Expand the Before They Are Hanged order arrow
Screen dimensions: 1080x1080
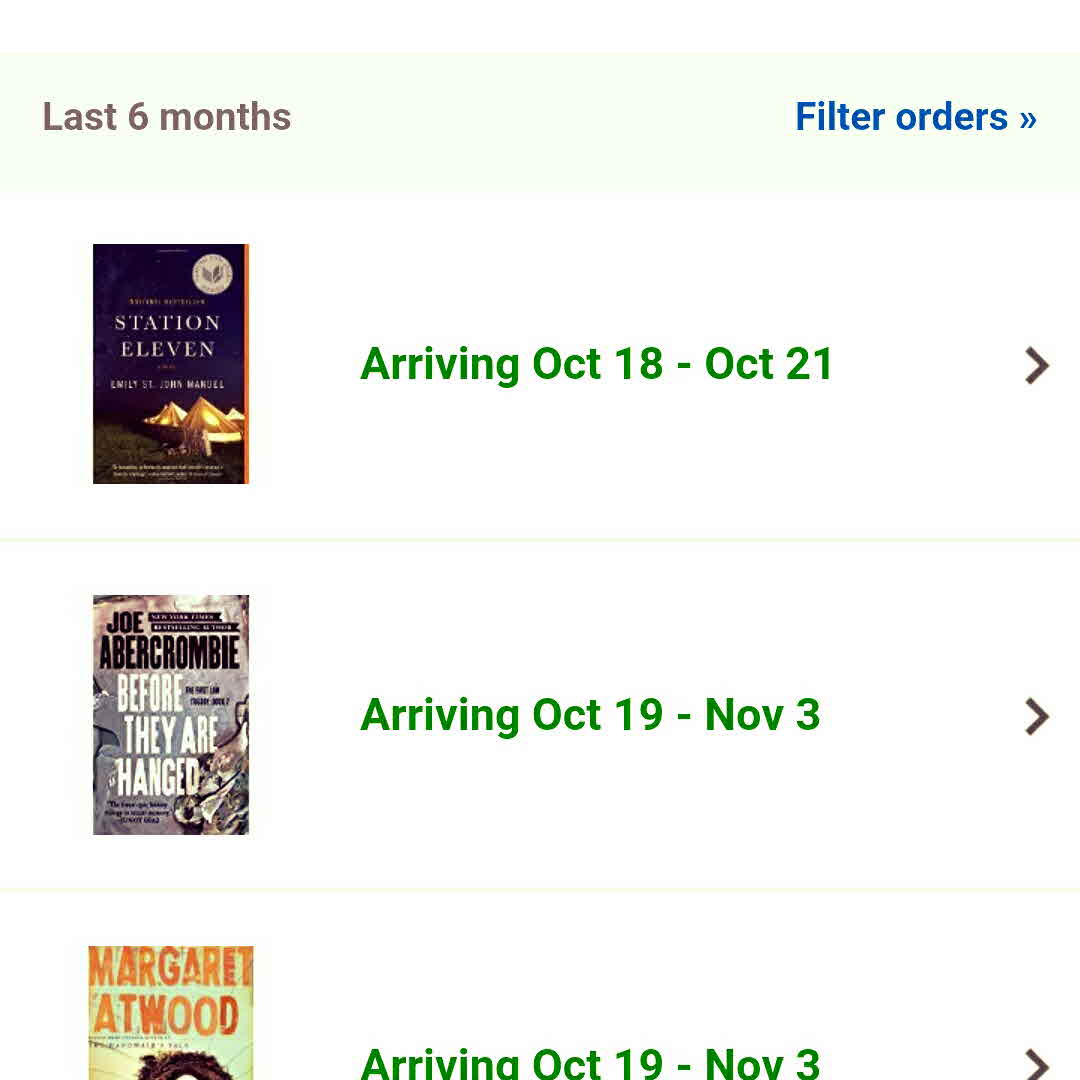[x=1036, y=716]
